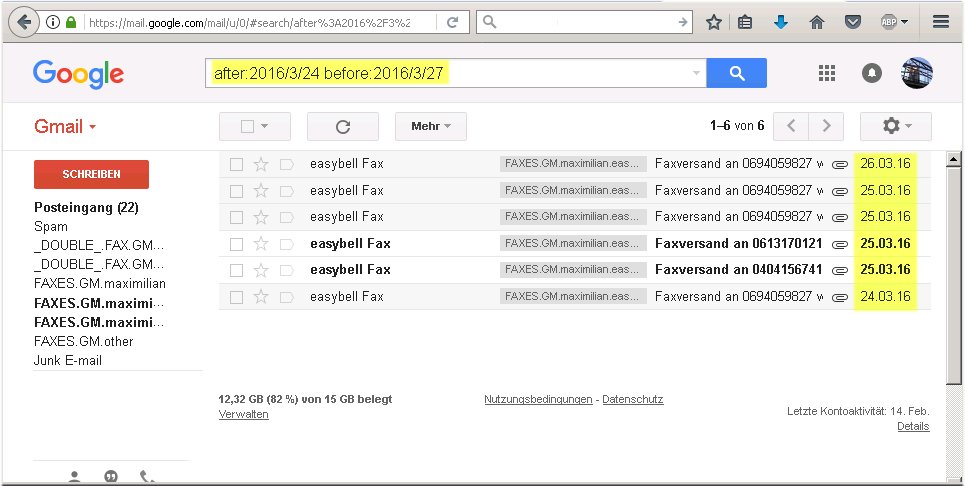This screenshot has height=486, width=965.
Task: Select checkbox of Faxversand an 0613170121 email
Action: click(x=236, y=244)
